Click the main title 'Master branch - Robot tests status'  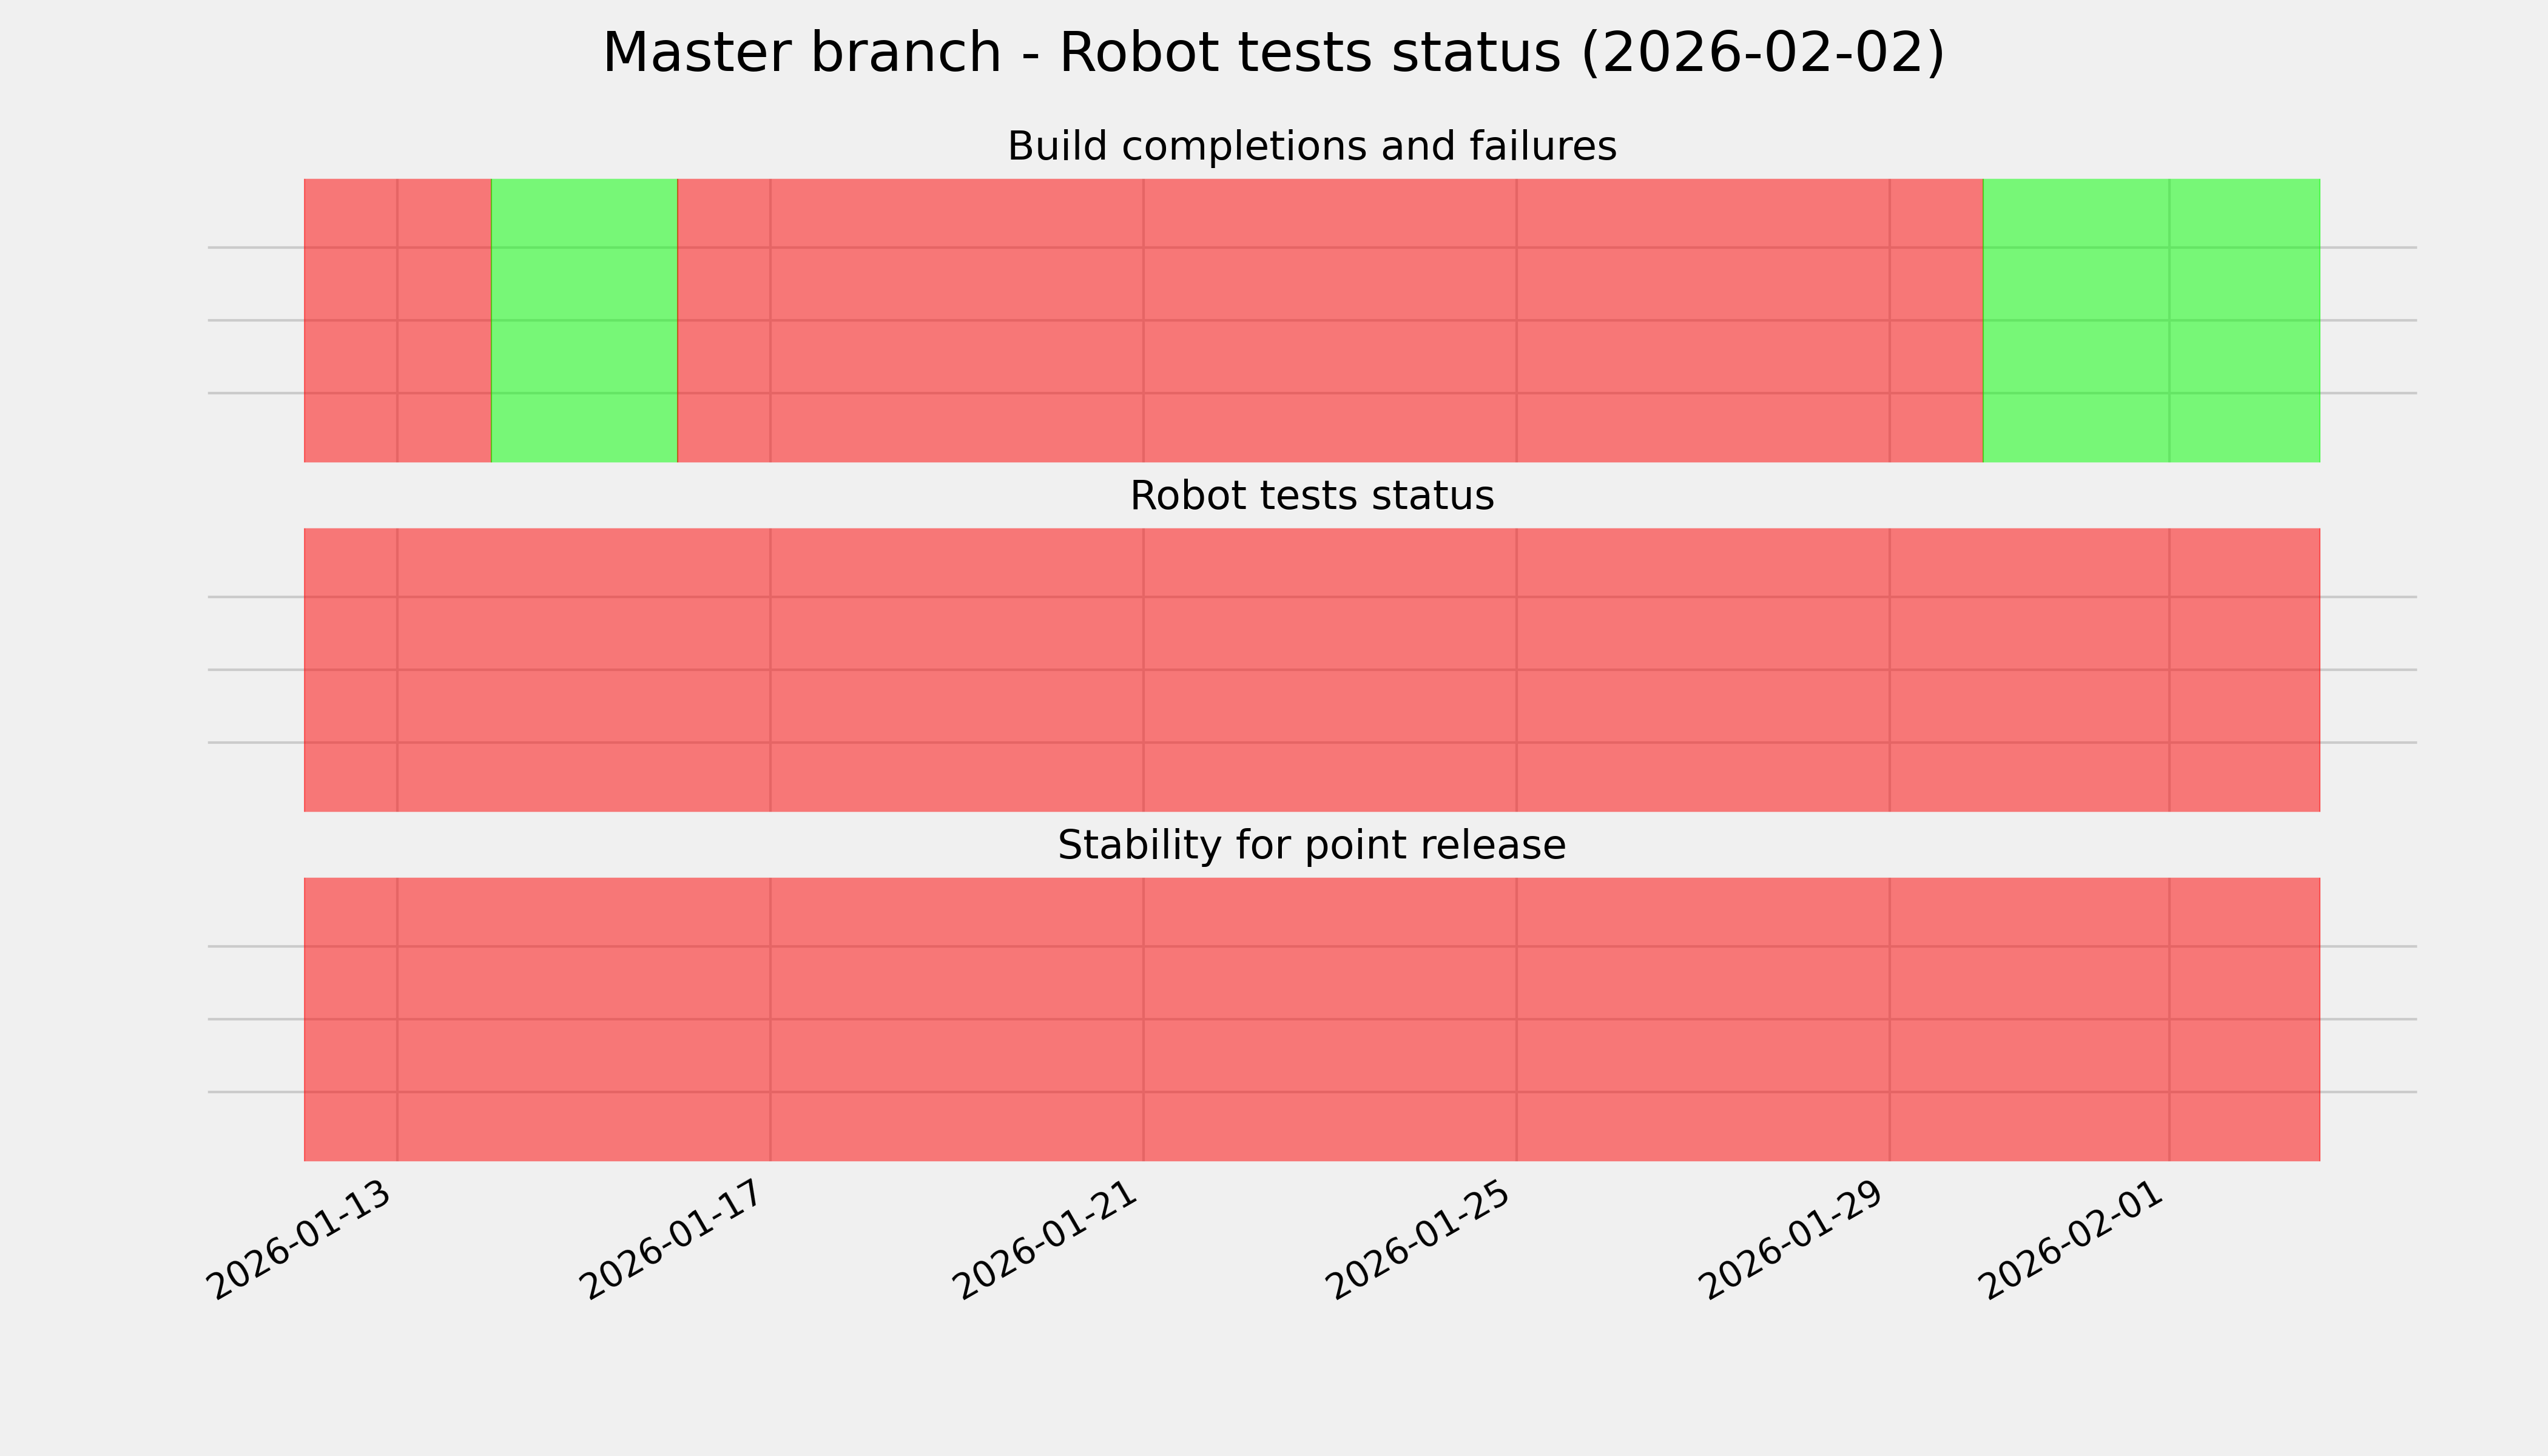[1273, 53]
